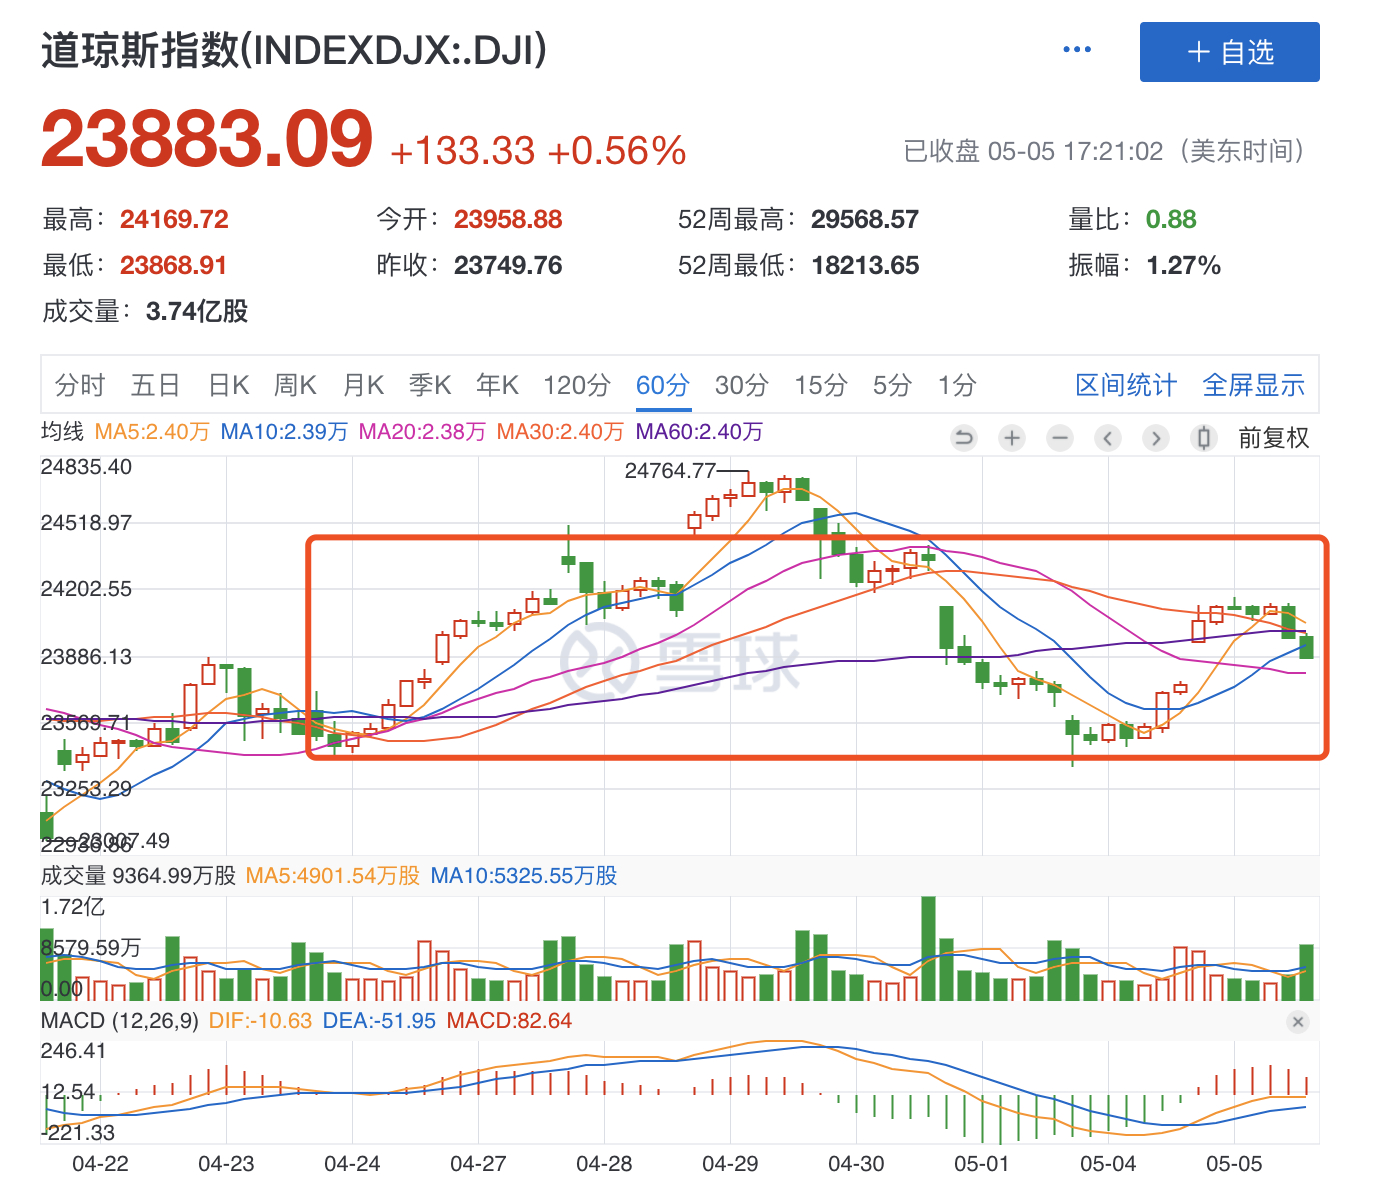The image size is (1375, 1198).
Task: Switch to the 分时 chart tab
Action: click(x=80, y=385)
